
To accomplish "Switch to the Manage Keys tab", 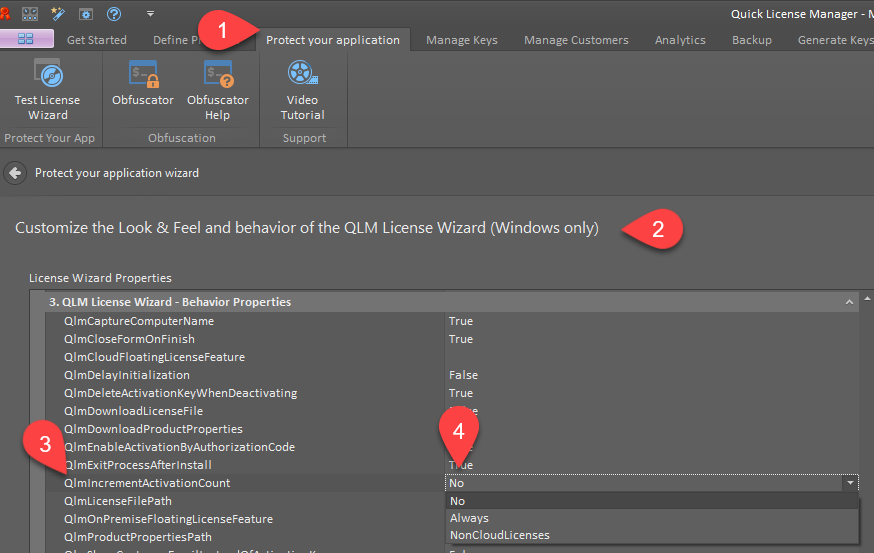I will tap(462, 40).
